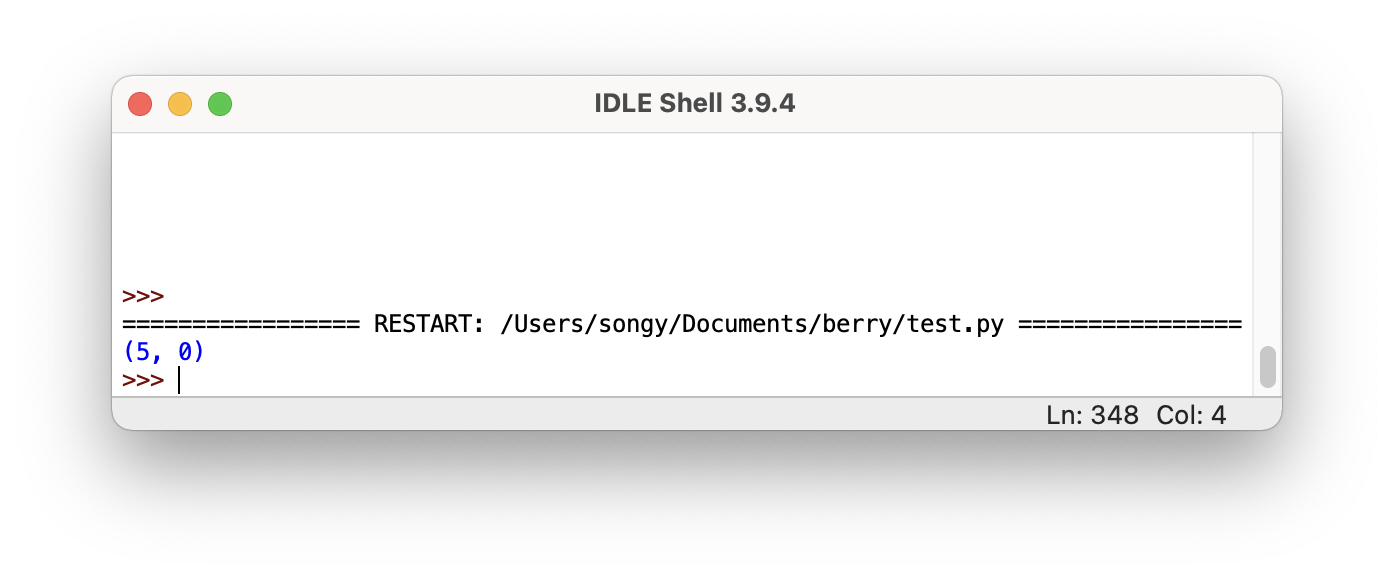Click the Ln: 348 status indicator
The image size is (1394, 578).
tap(1092, 414)
